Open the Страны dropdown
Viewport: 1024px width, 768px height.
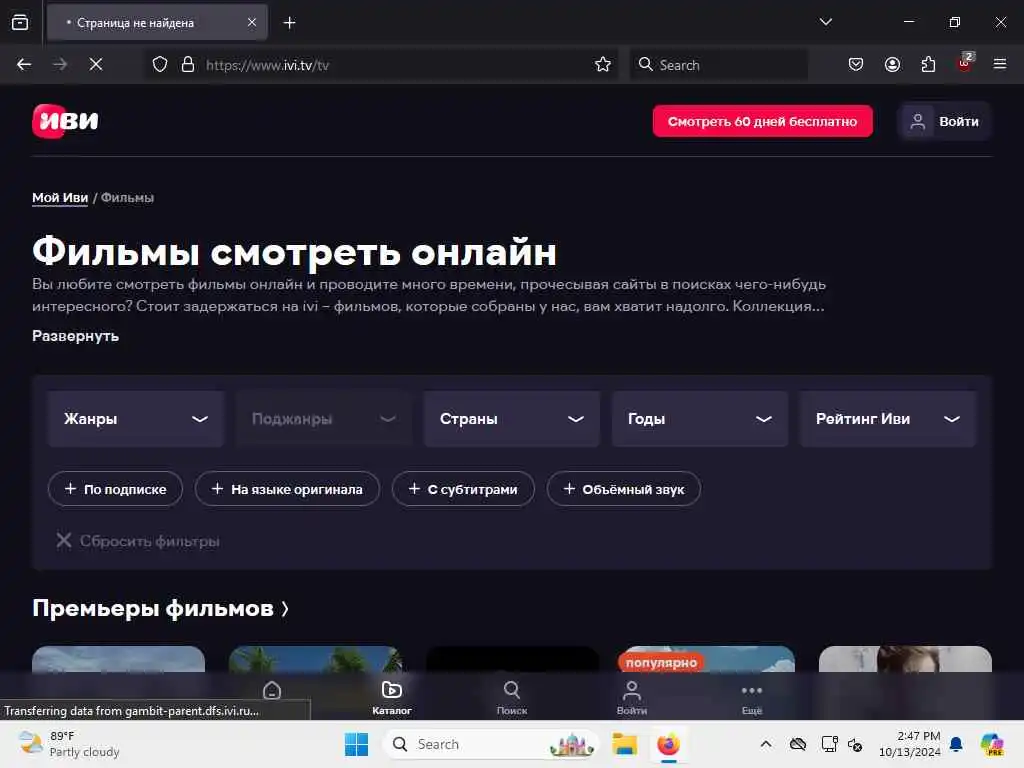click(512, 419)
